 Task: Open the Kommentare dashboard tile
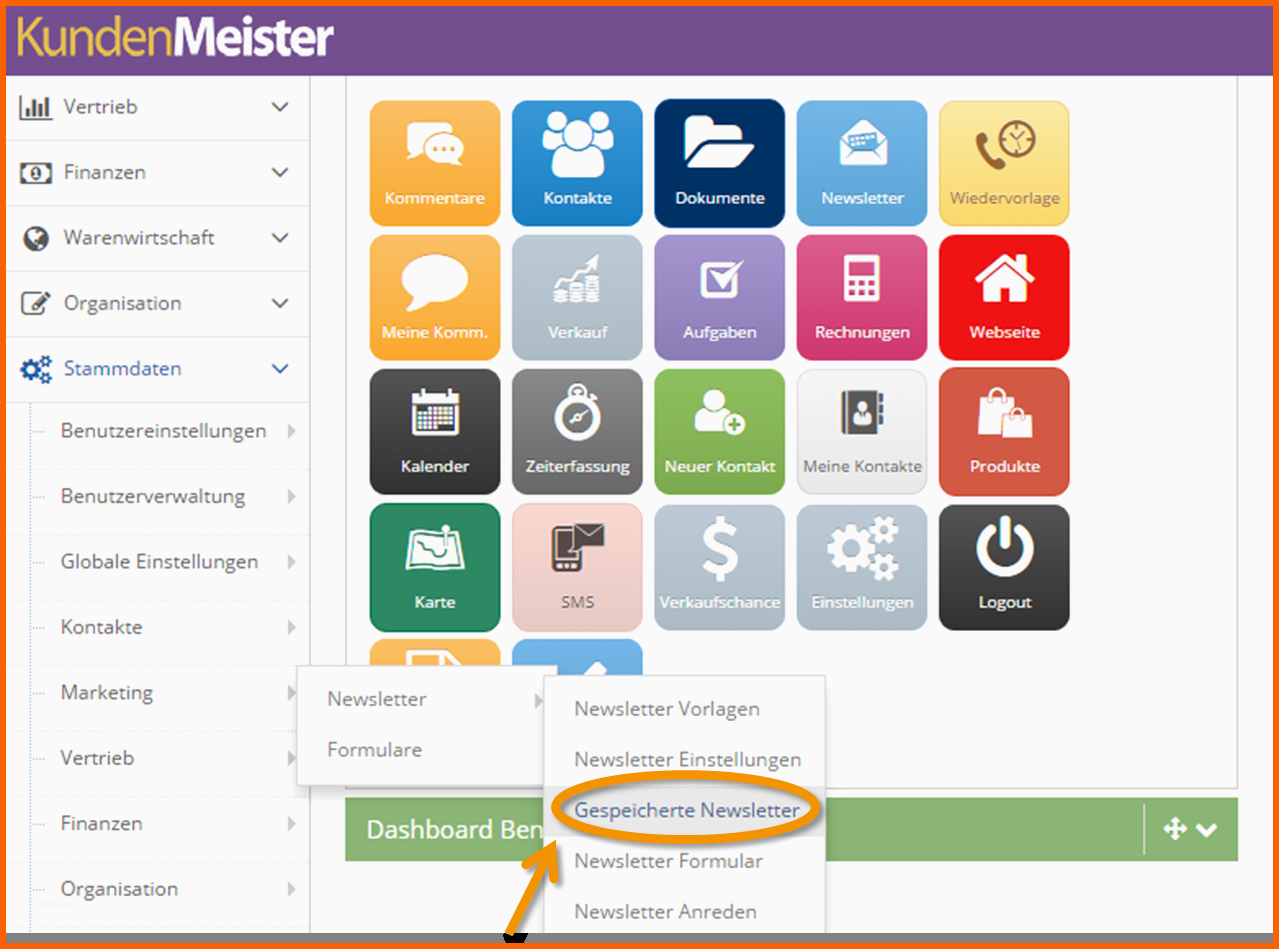point(435,163)
